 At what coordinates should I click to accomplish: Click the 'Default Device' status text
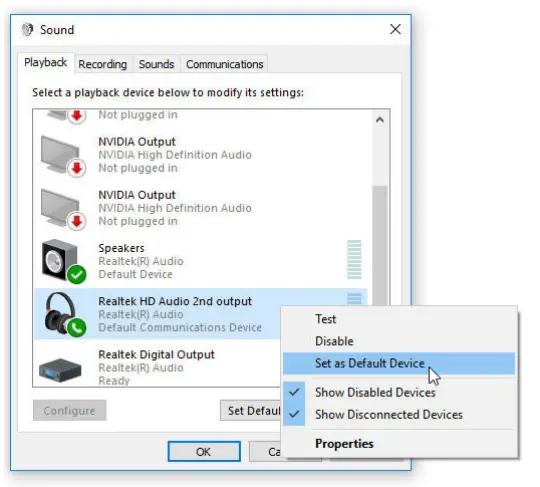point(135,274)
